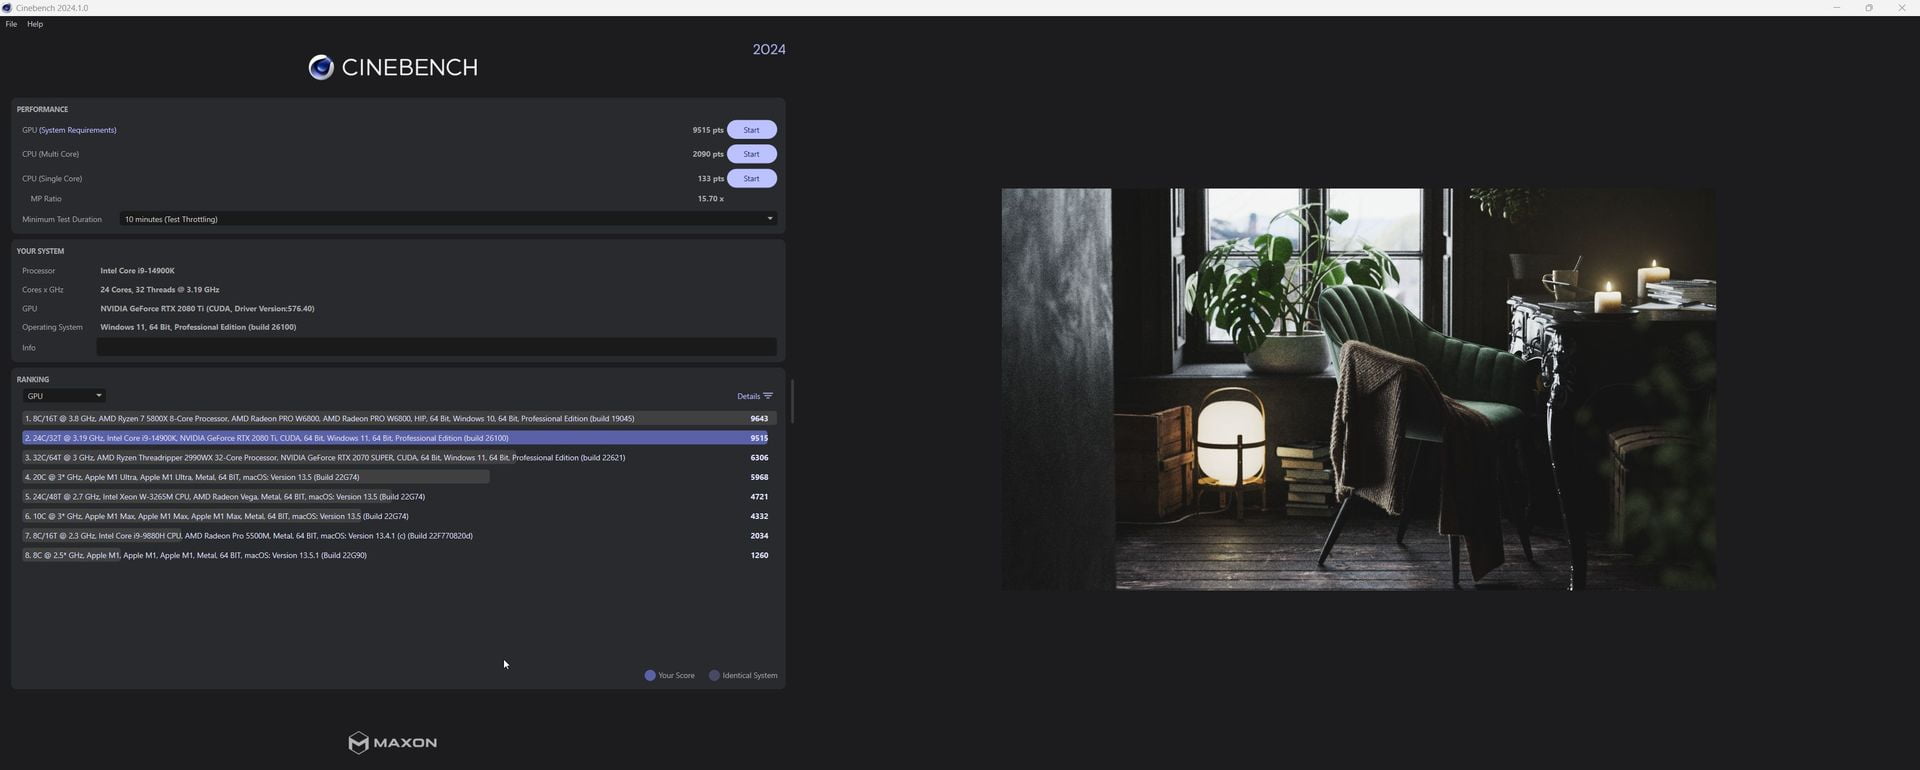Select ranking row Intel Core i9-9880H

(398, 536)
